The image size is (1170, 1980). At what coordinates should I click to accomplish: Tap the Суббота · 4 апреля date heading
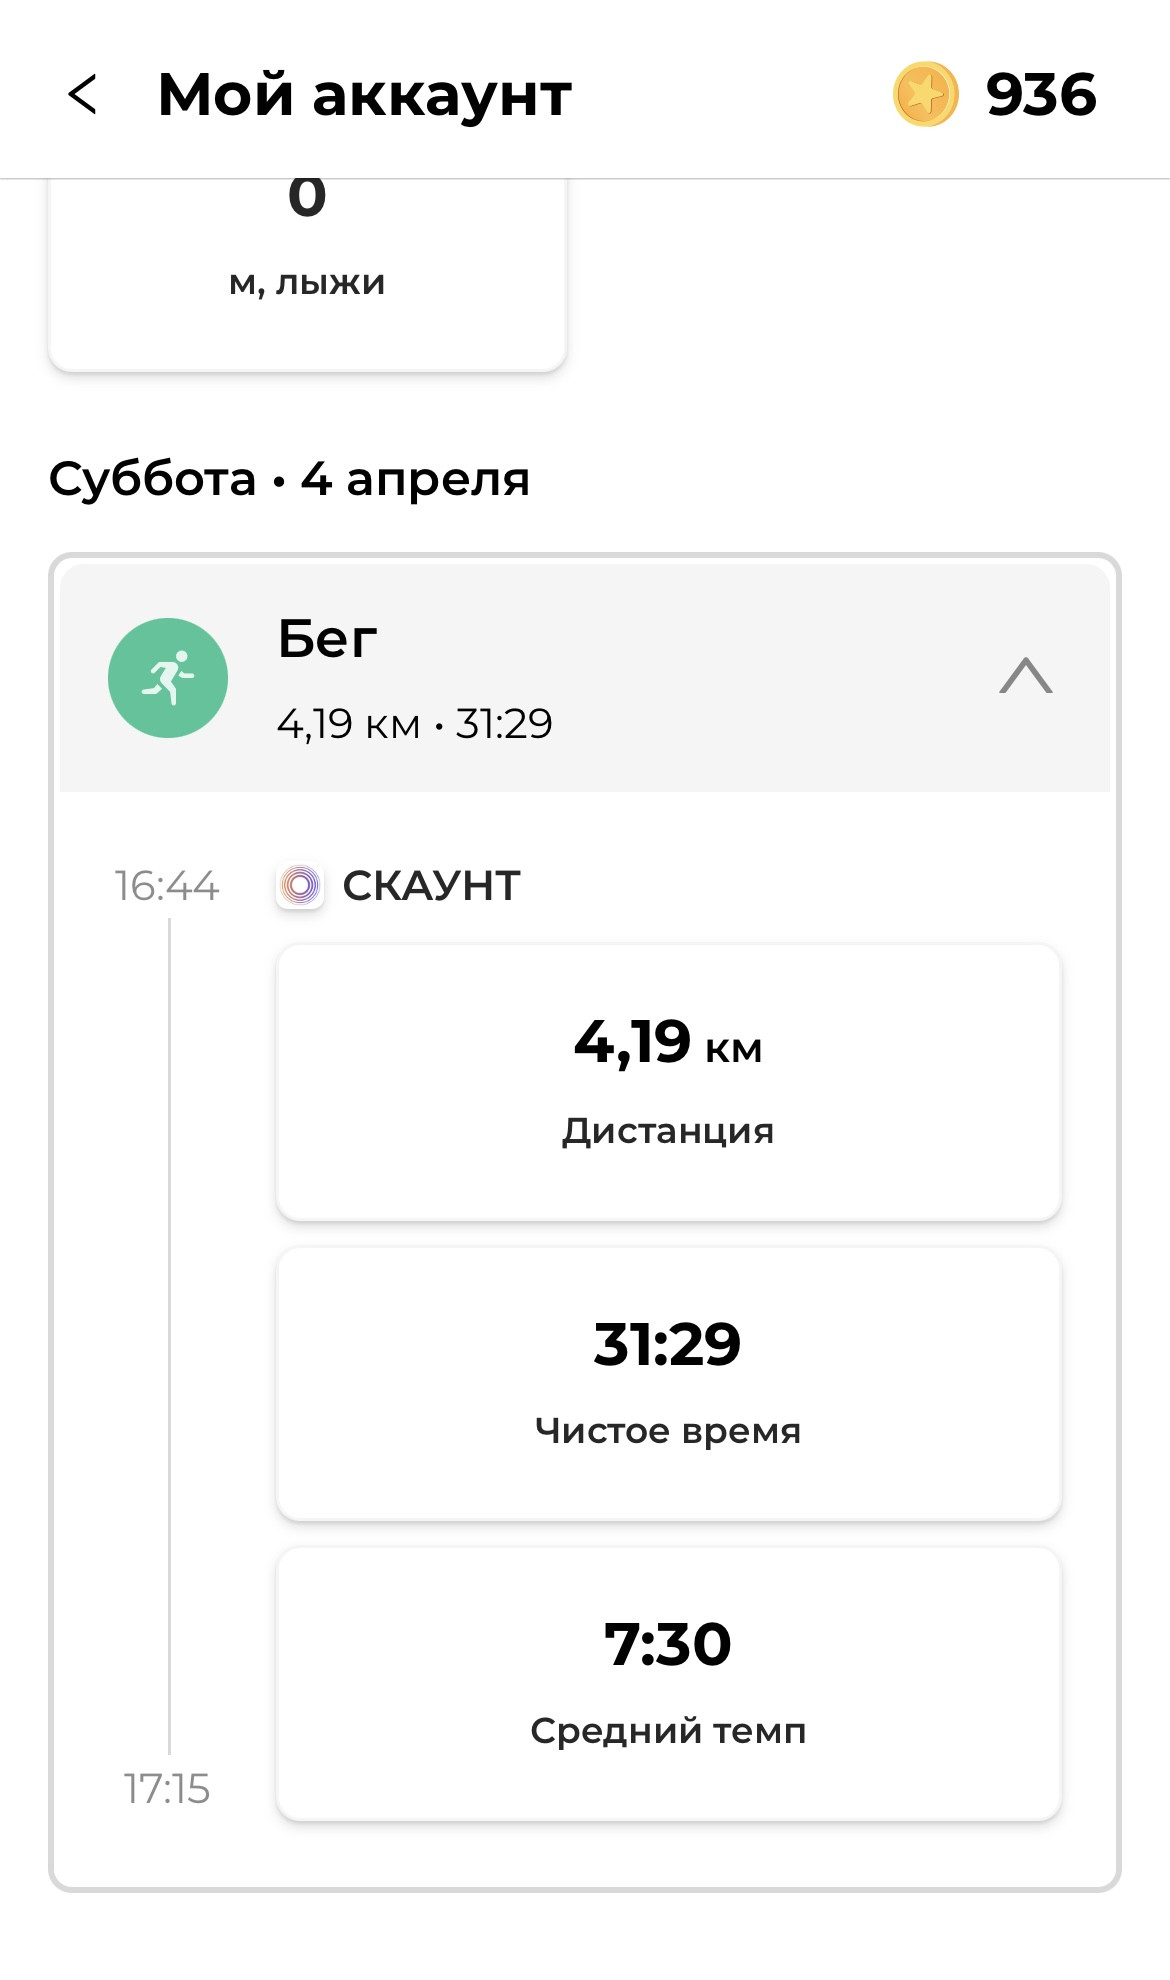click(x=289, y=479)
